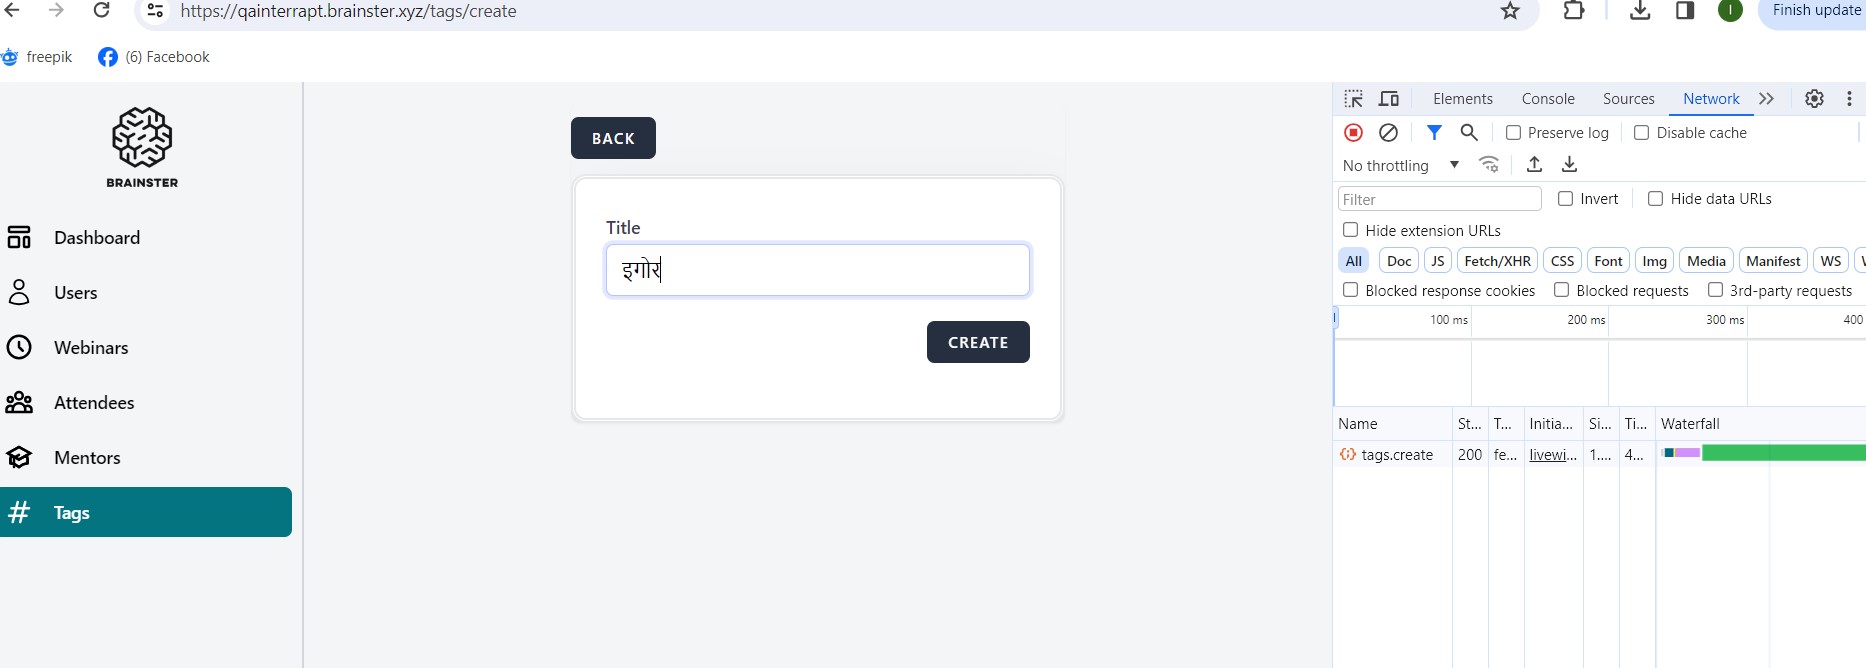This screenshot has width=1866, height=668.
Task: Expand more DevTools tabs chevron
Action: (x=1767, y=99)
